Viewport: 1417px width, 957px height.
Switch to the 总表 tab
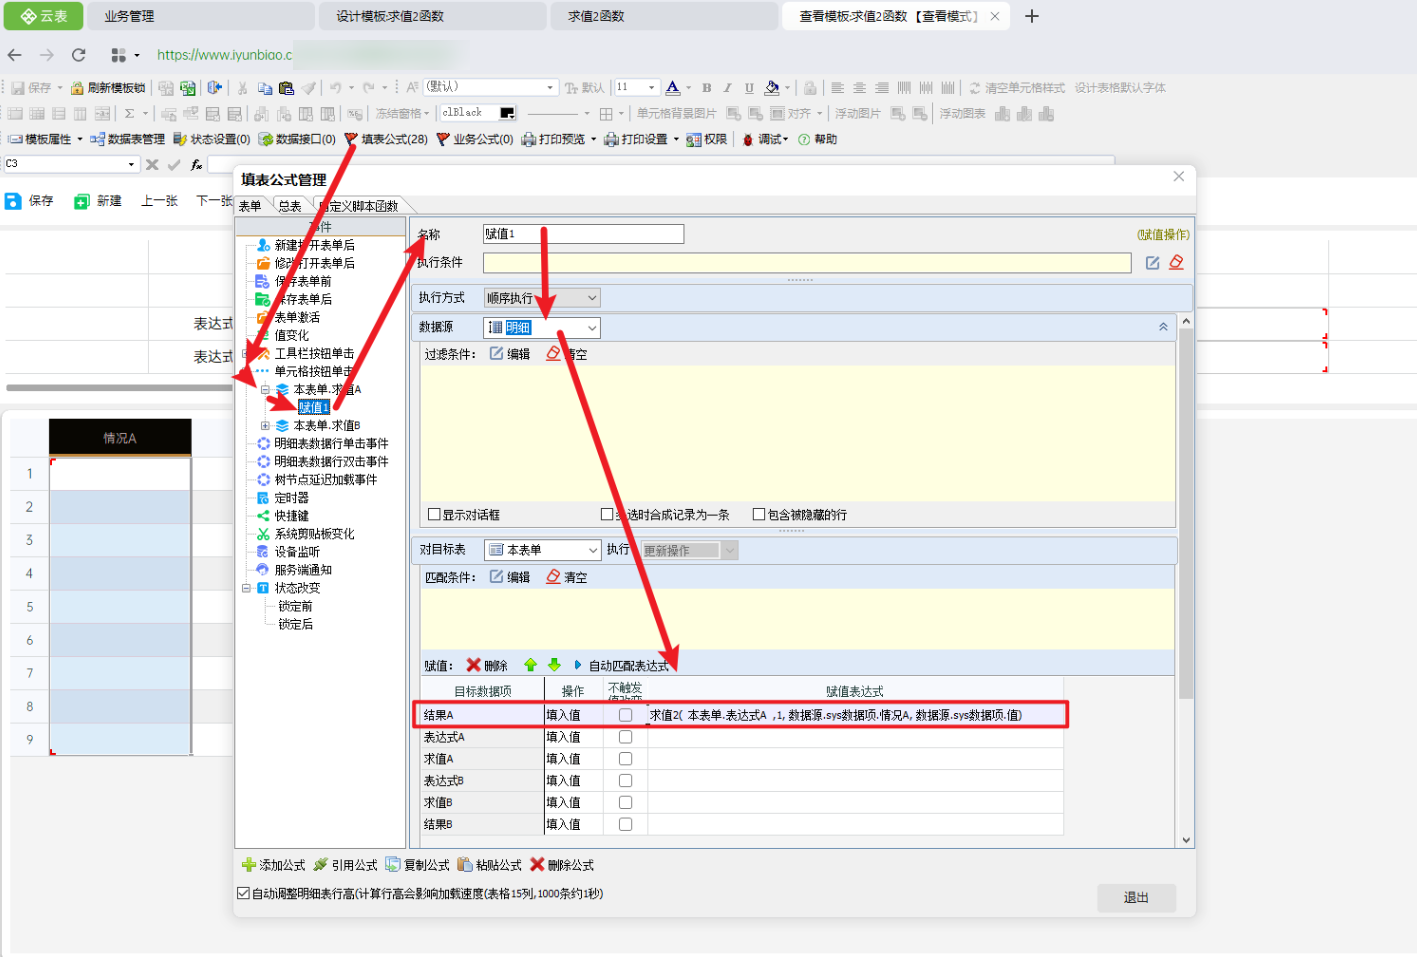point(290,206)
